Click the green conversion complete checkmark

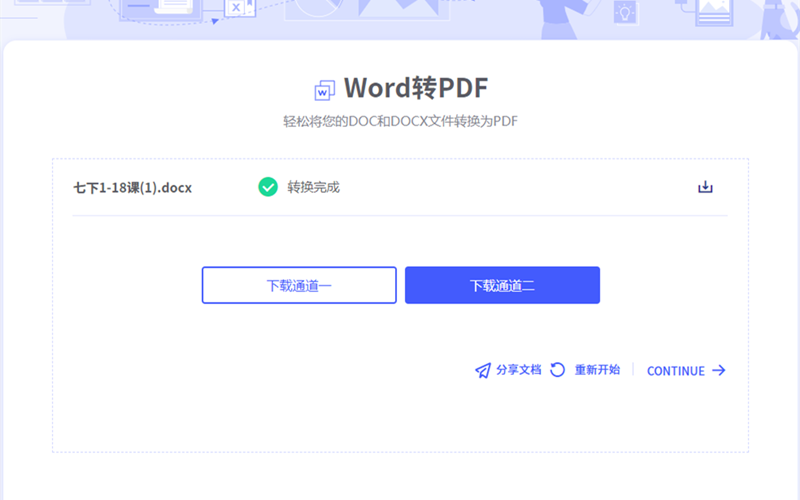pos(268,187)
